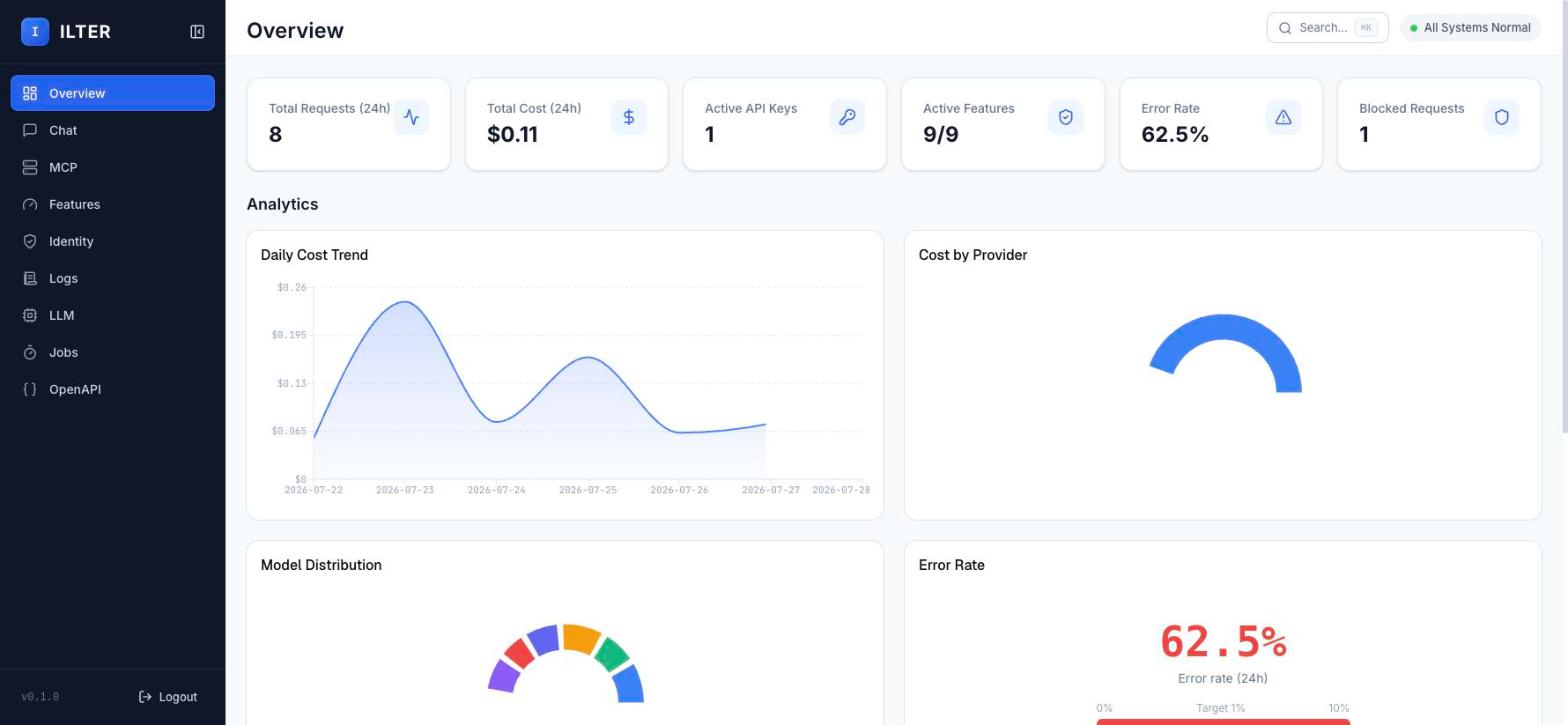This screenshot has width=1568, height=725.
Task: Open the Logs page
Action: coord(113,278)
